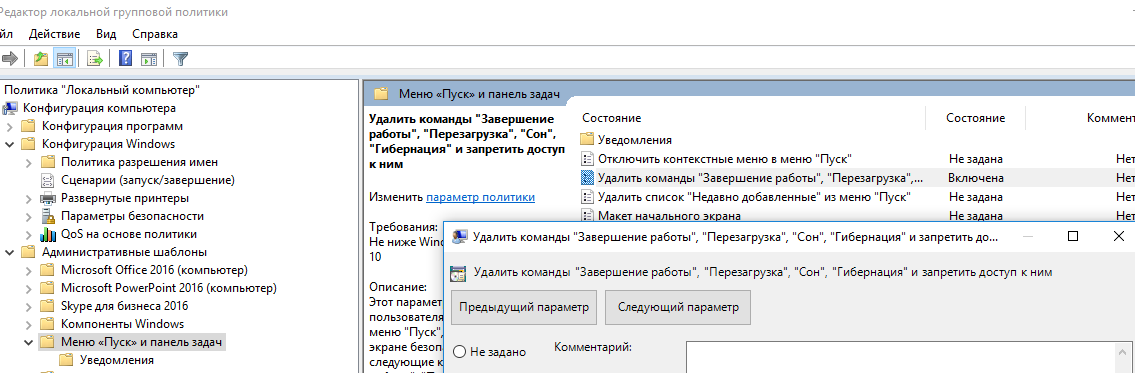Viewport: 1135px width, 373px height.
Task: Click the dialog title bar policy icon
Action: (459, 236)
